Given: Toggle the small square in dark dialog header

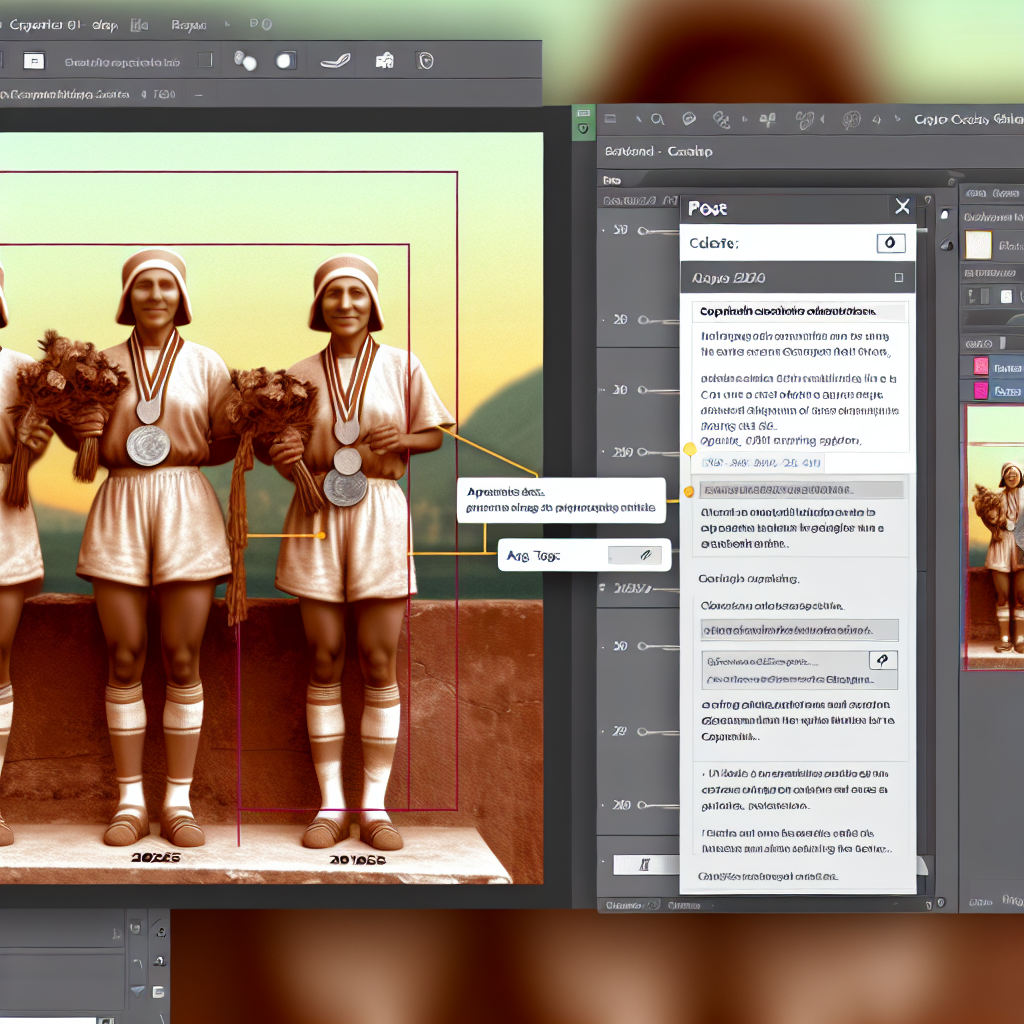Looking at the screenshot, I should 898,278.
